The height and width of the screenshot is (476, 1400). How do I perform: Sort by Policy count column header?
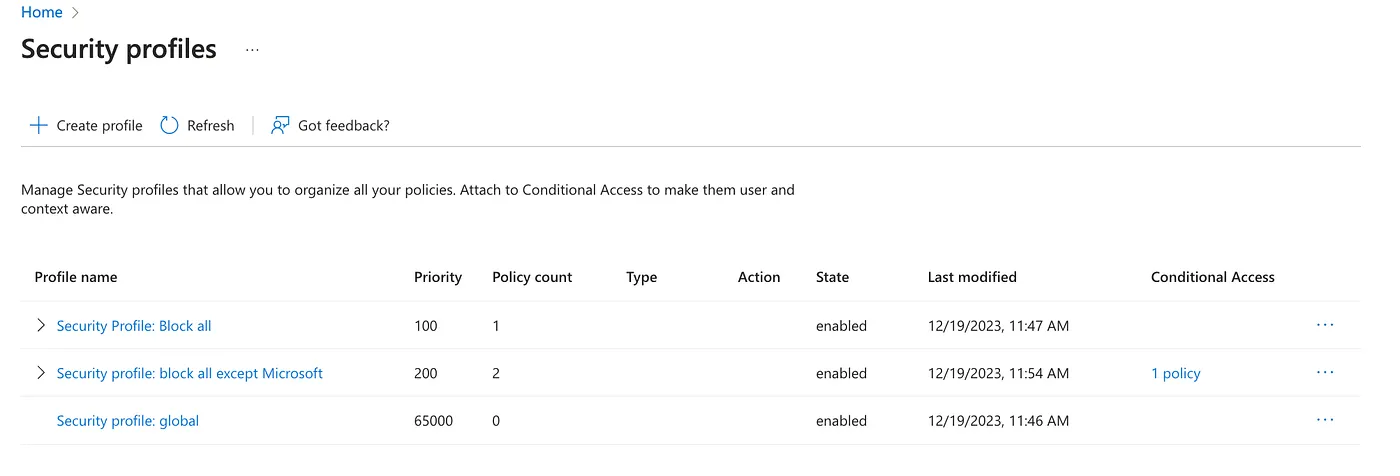532,277
